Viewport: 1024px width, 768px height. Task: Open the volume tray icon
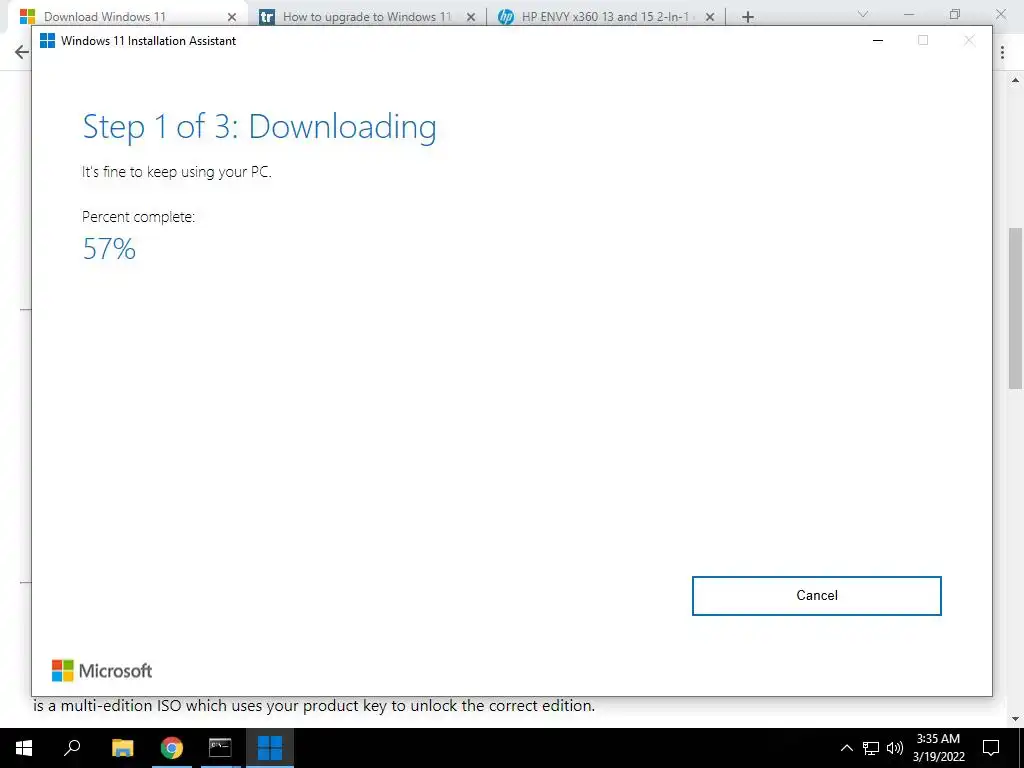(895, 748)
